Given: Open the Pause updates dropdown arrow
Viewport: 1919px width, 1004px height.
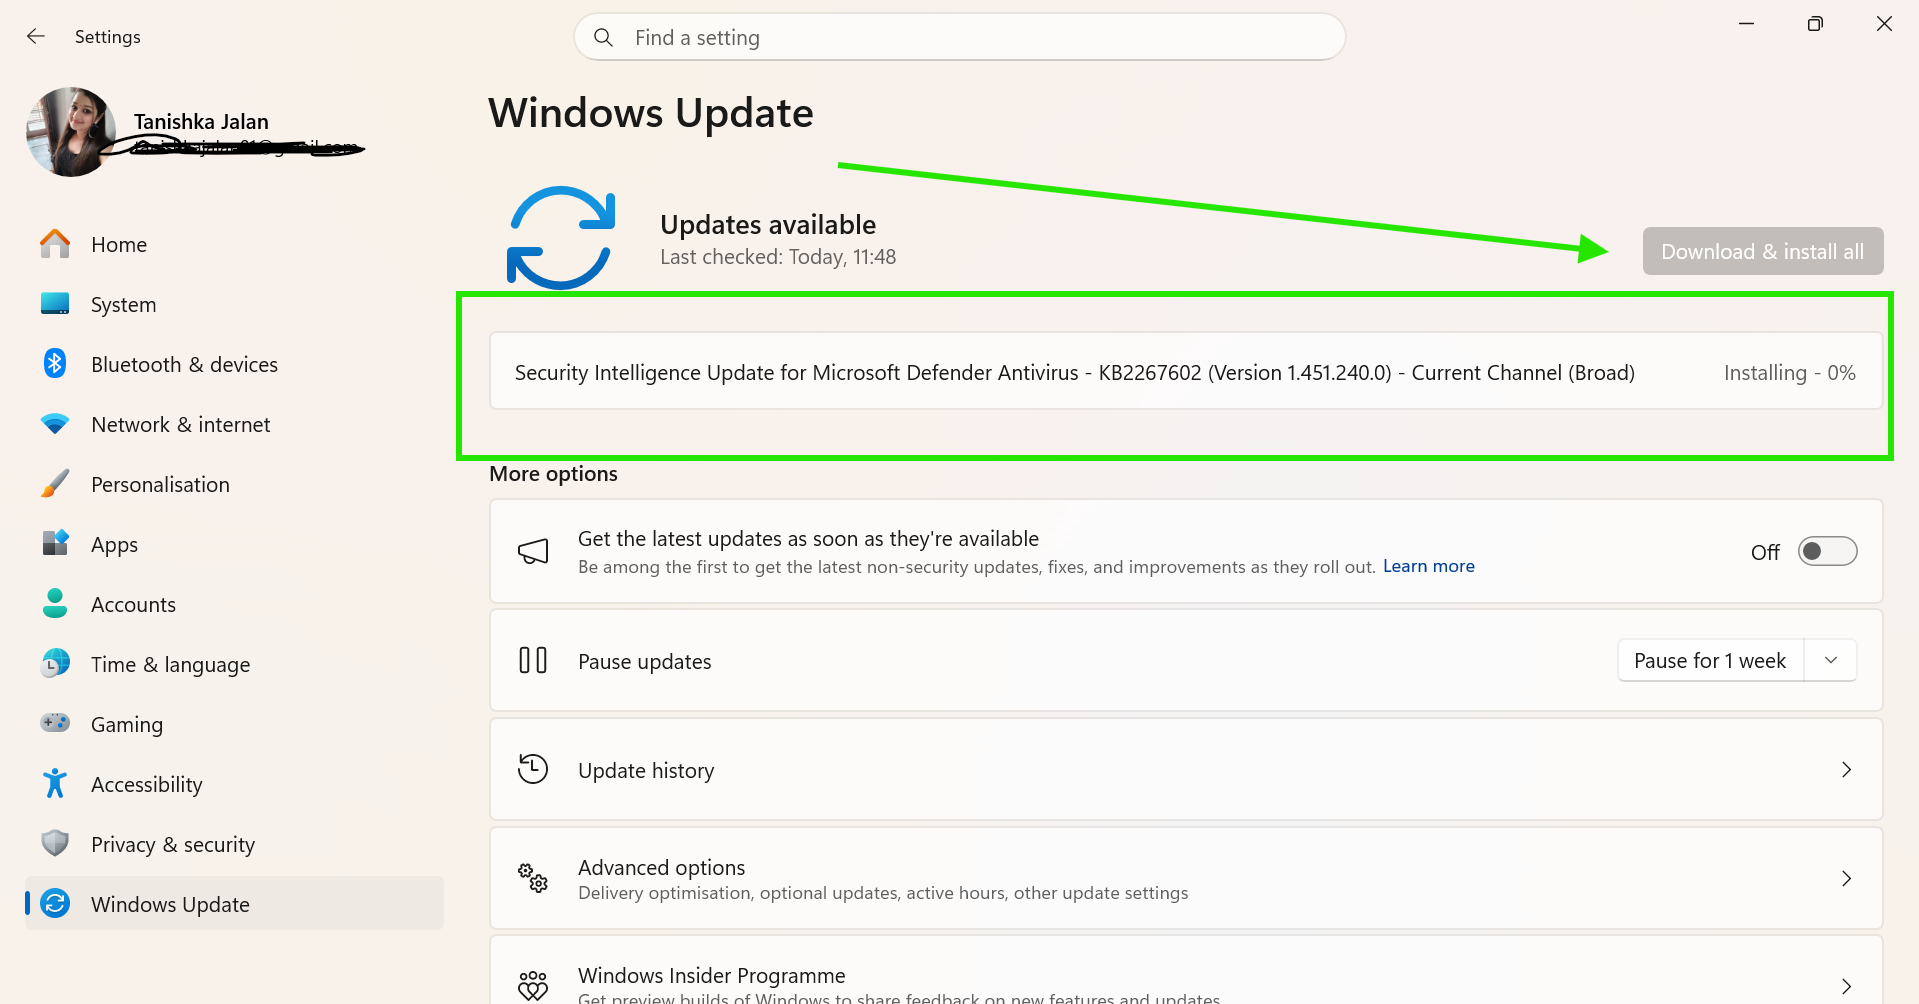Looking at the screenshot, I should coord(1831,660).
